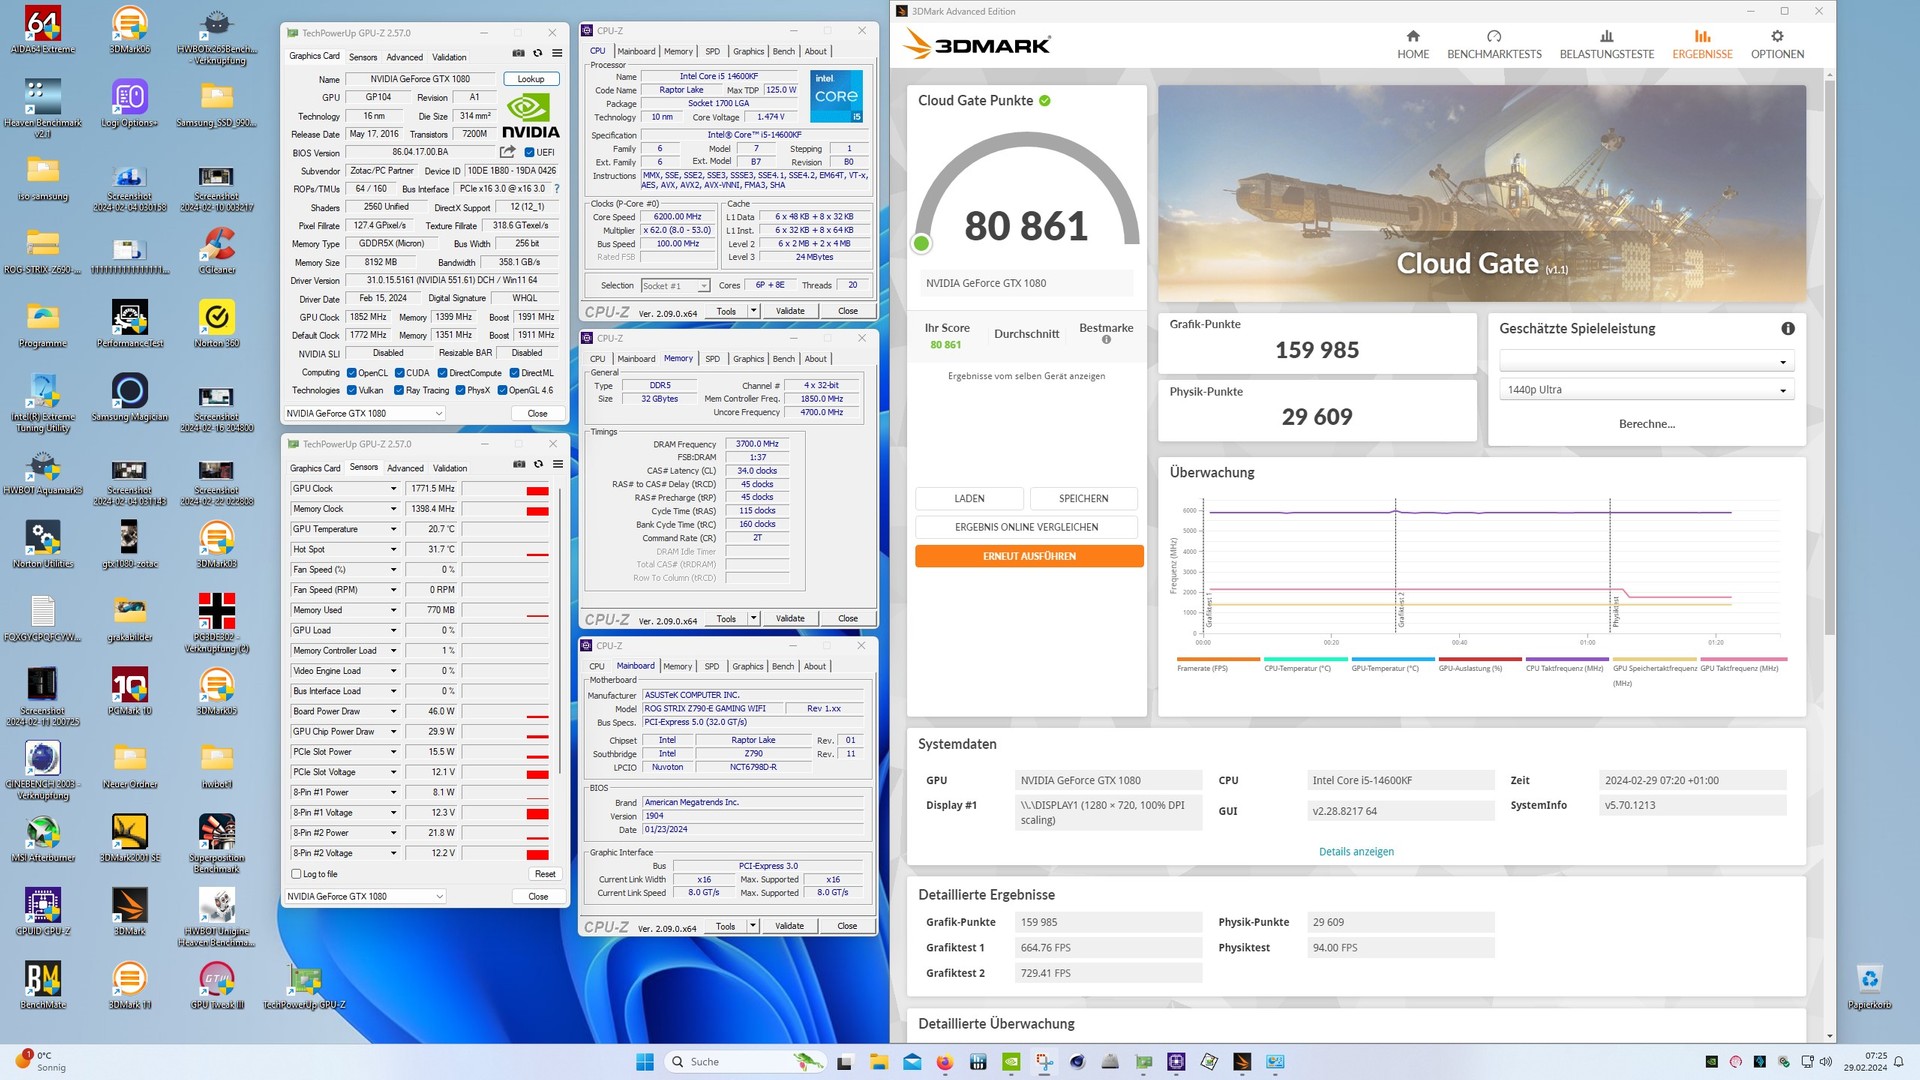The height and width of the screenshot is (1080, 1920).
Task: Click Windows Start button in taskbar
Action: (x=645, y=1061)
